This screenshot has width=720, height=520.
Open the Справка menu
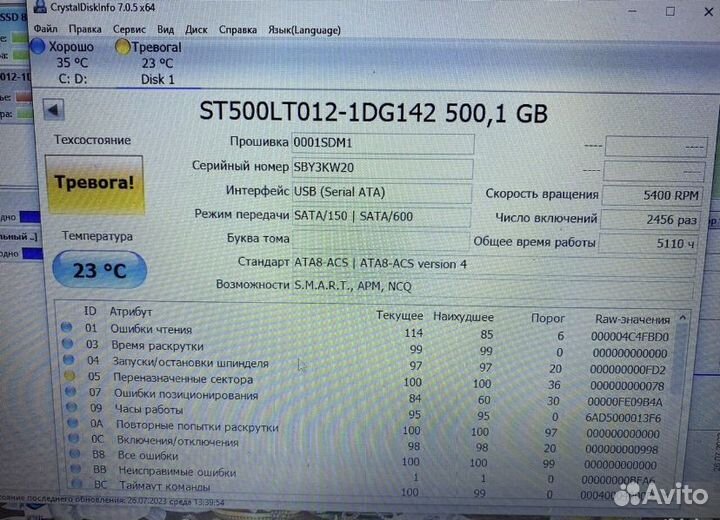pos(238,30)
